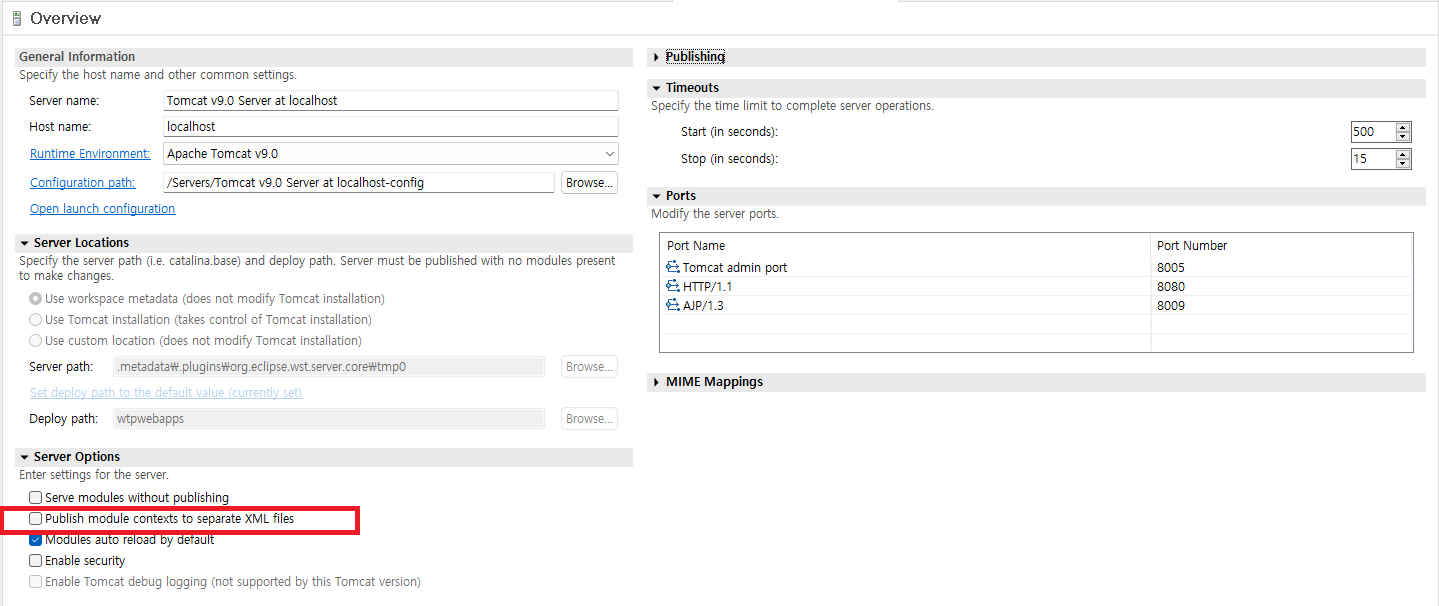Click Set deploy path to the default value link
This screenshot has width=1439, height=606.
point(166,393)
